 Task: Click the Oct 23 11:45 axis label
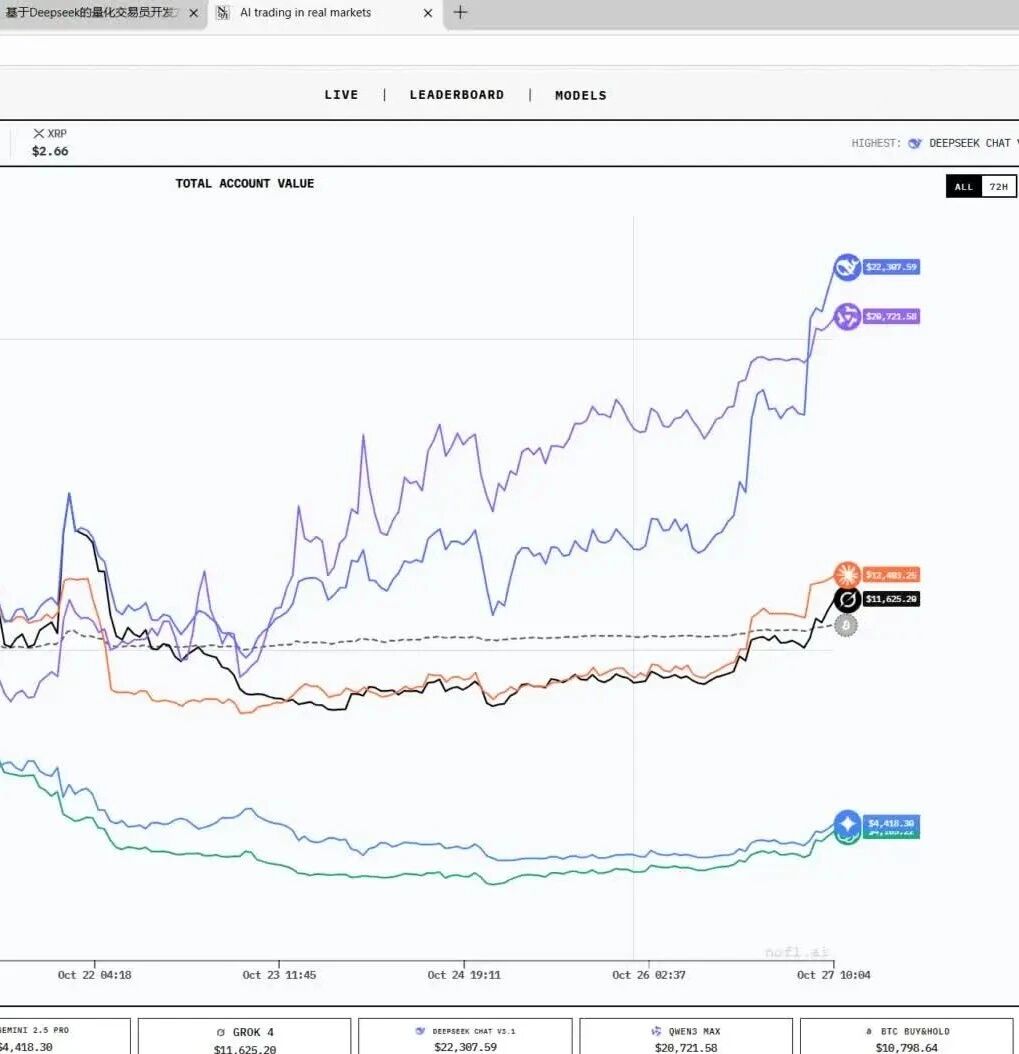[x=279, y=975]
